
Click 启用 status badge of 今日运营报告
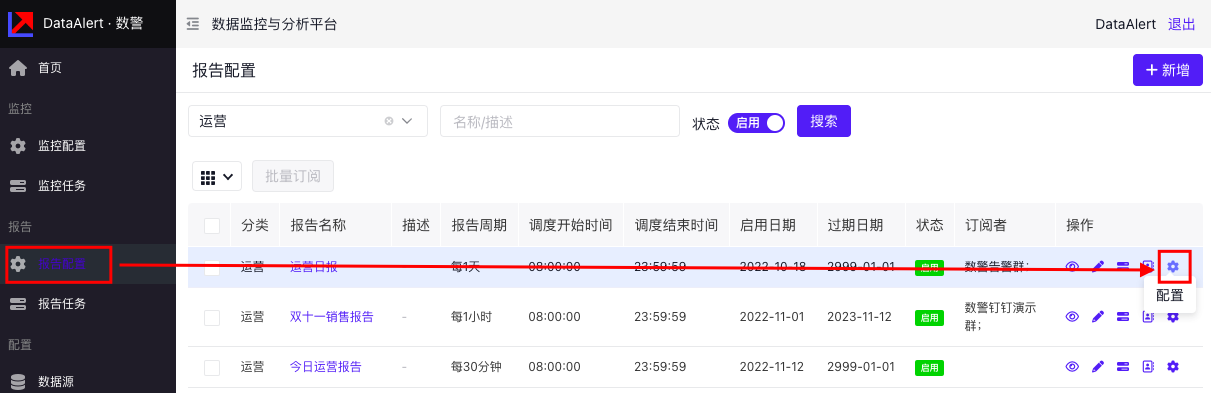click(x=930, y=367)
